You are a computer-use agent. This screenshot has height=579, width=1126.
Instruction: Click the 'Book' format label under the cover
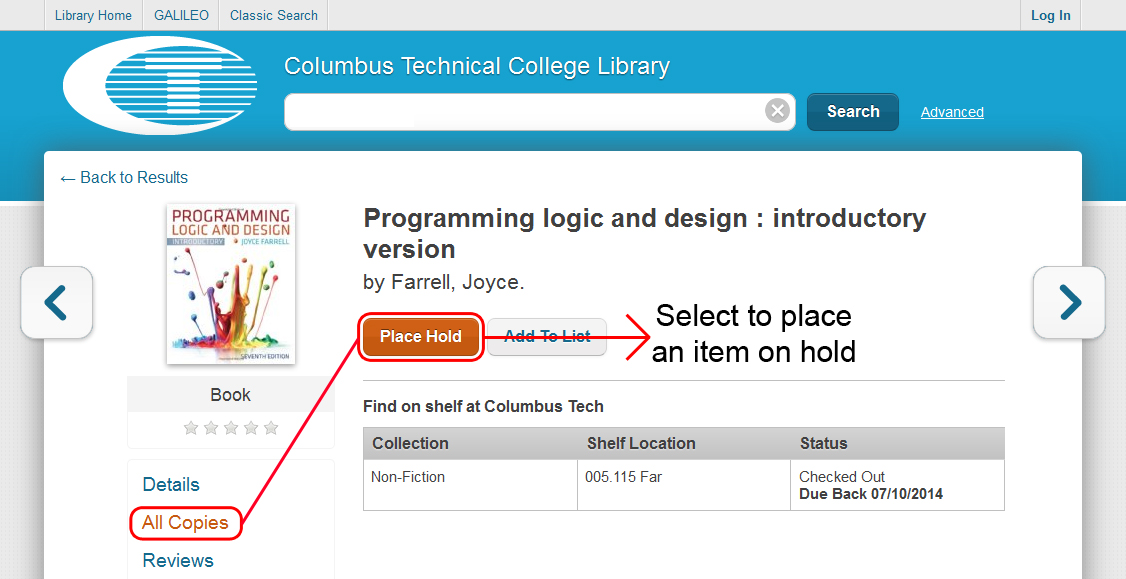click(x=231, y=395)
